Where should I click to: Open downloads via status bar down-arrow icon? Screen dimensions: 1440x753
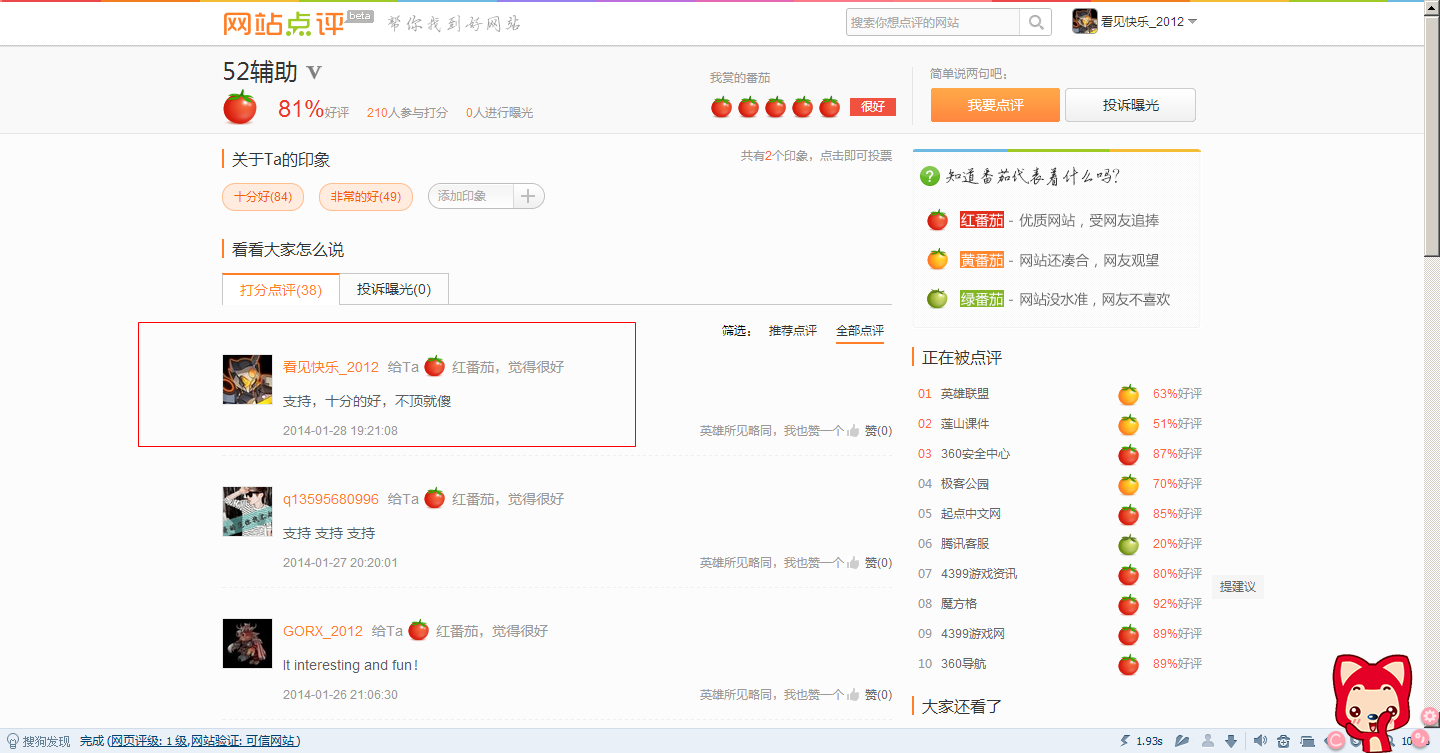click(1232, 741)
